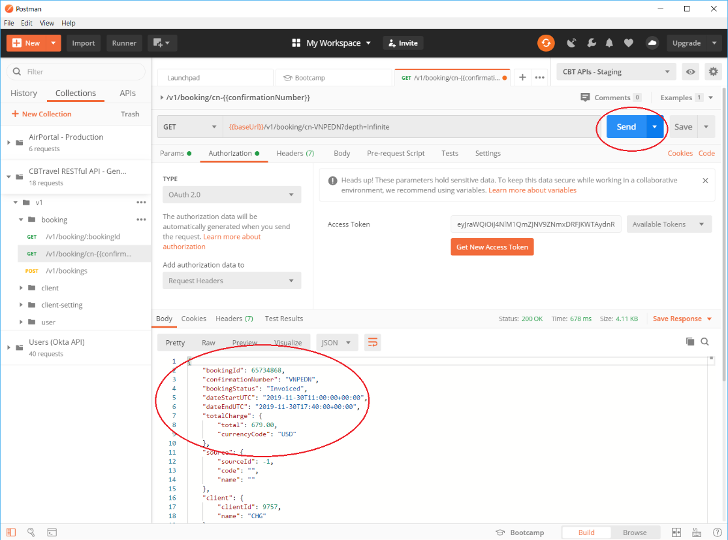The image size is (728, 540).
Task: Open the v1 folder ellipsis menu
Action: [x=141, y=202]
